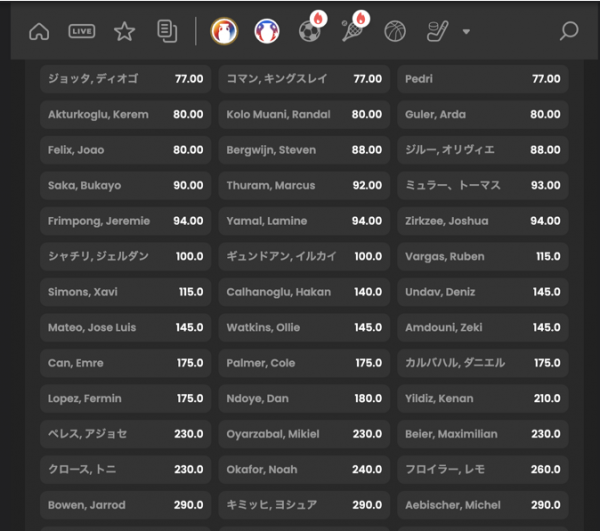Pick ジルー, オリヴィエ at 88.00

click(x=483, y=150)
